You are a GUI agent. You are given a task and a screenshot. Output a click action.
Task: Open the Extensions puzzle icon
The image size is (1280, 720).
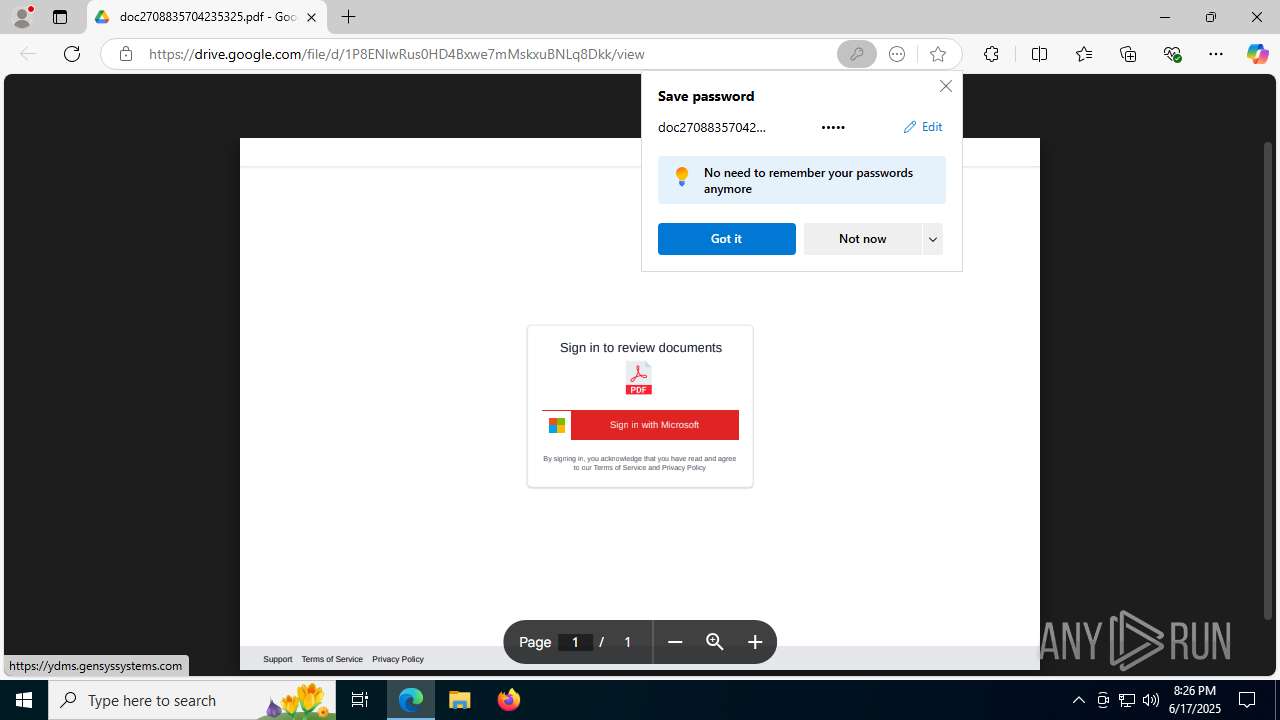pyautogui.click(x=991, y=54)
